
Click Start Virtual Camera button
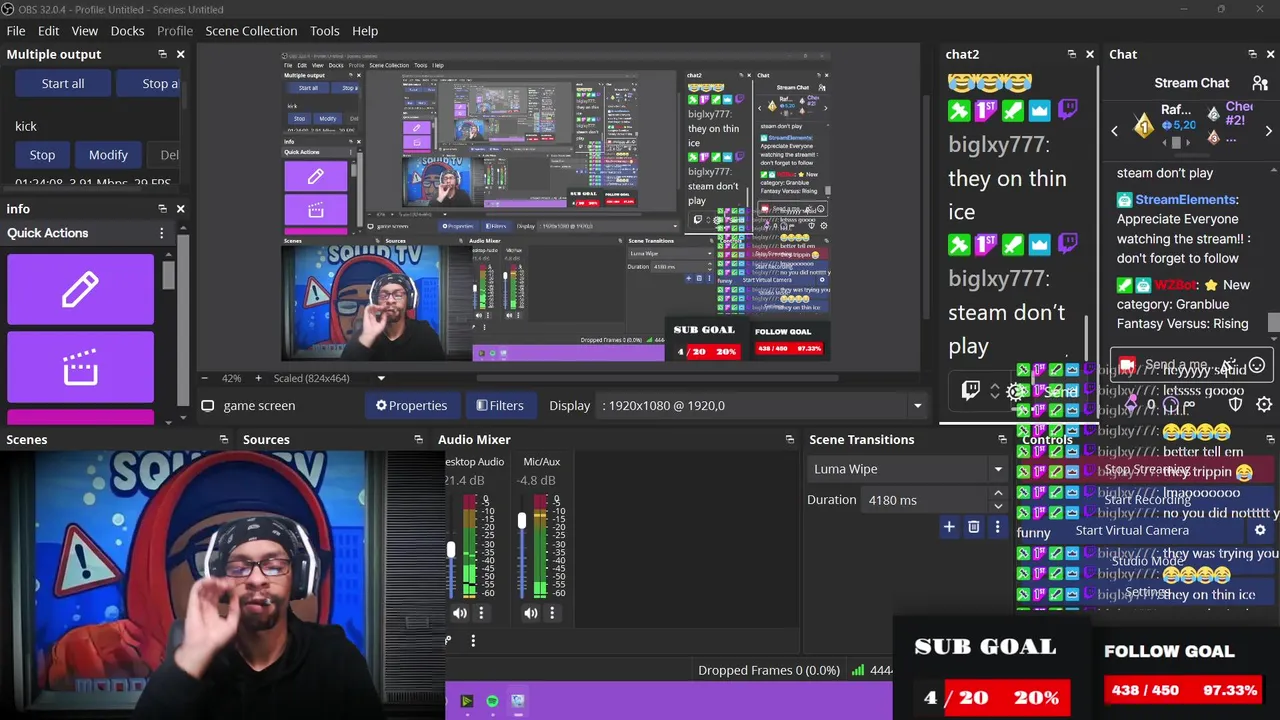[x=1132, y=531]
